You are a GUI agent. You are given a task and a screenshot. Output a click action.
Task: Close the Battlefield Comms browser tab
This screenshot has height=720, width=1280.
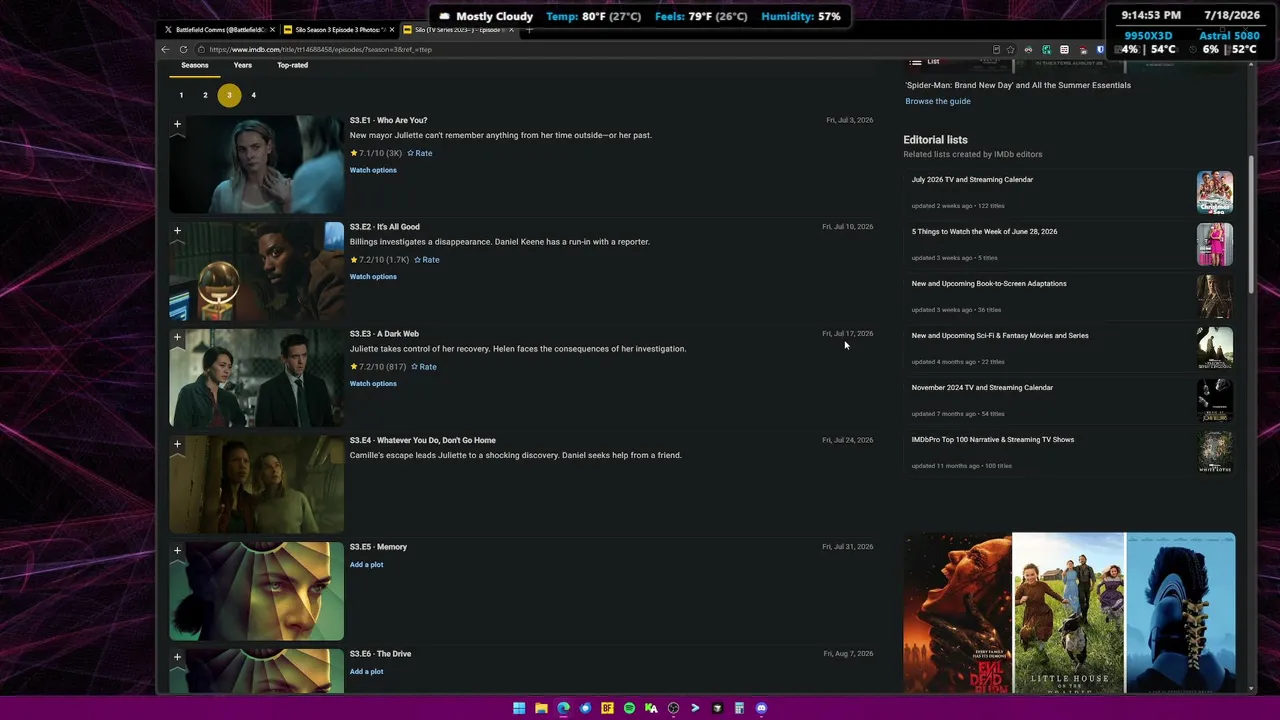click(272, 30)
